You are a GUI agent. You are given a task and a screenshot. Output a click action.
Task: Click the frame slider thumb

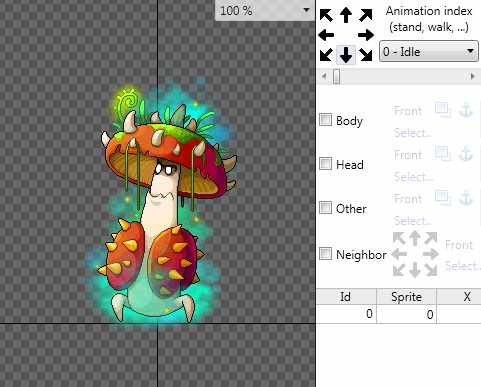pos(337,76)
